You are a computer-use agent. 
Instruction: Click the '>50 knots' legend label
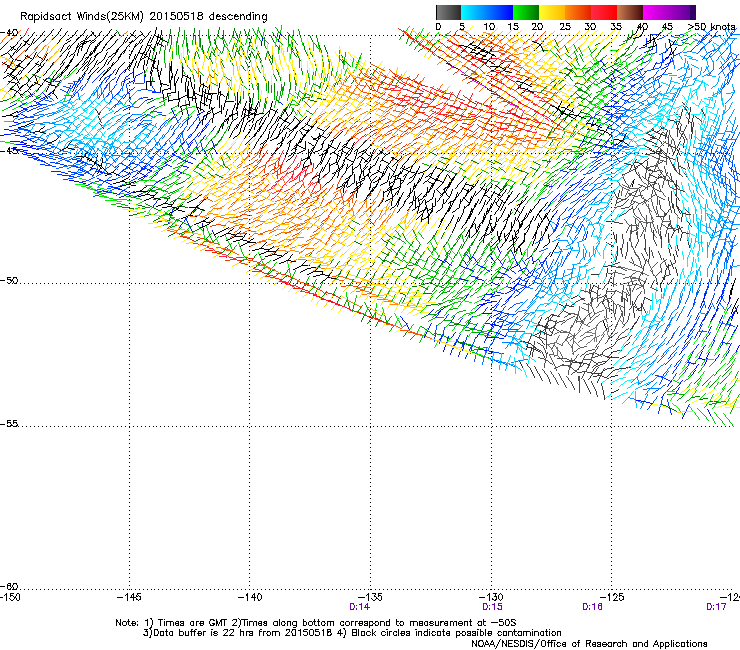coord(711,26)
